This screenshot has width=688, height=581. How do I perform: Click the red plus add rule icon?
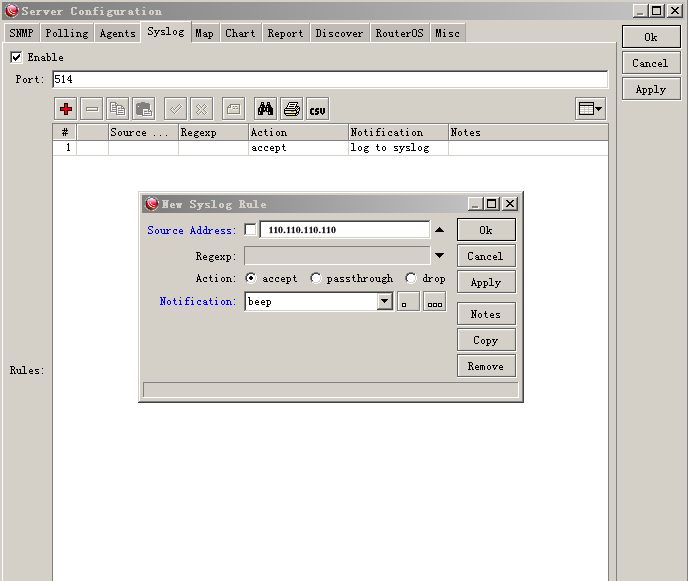66,109
